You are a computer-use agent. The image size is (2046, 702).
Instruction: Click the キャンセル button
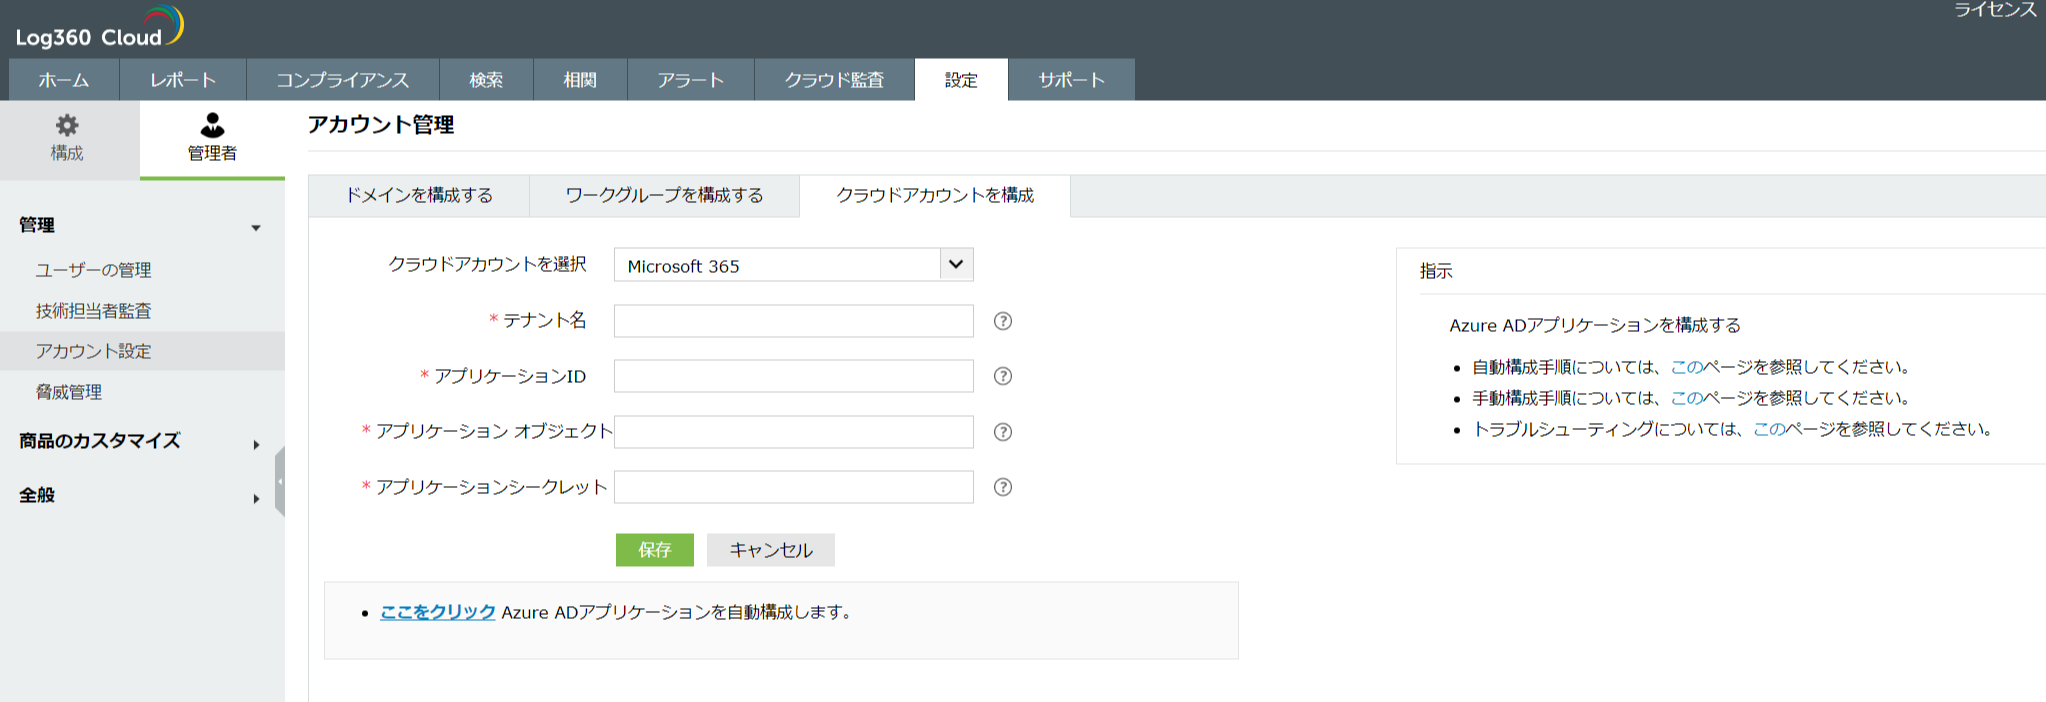pos(771,550)
